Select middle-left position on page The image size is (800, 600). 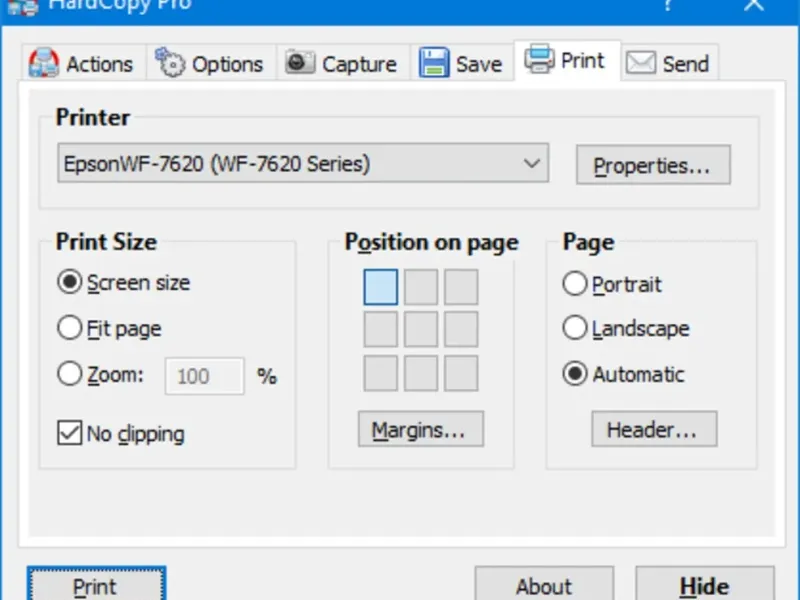tap(381, 330)
